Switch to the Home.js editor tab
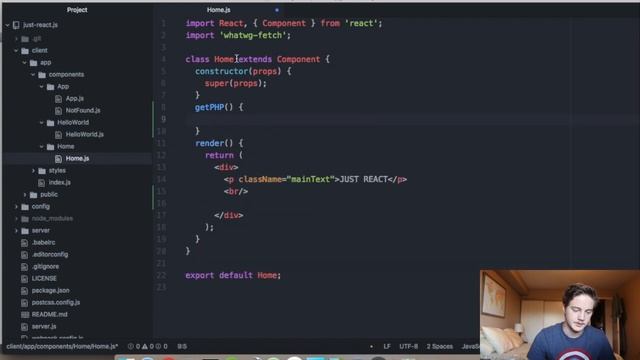 pos(218,10)
